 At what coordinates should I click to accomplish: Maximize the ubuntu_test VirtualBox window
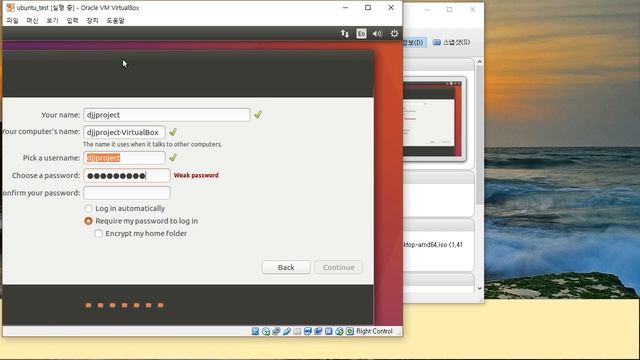(368, 8)
